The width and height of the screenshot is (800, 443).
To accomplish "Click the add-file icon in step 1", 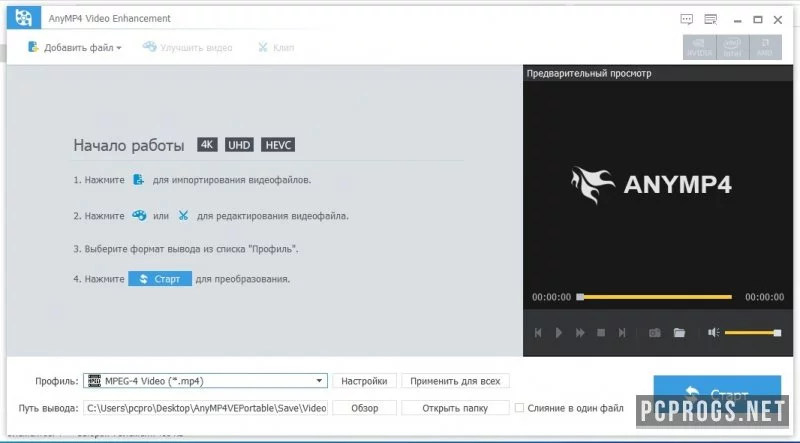I will click(138, 179).
